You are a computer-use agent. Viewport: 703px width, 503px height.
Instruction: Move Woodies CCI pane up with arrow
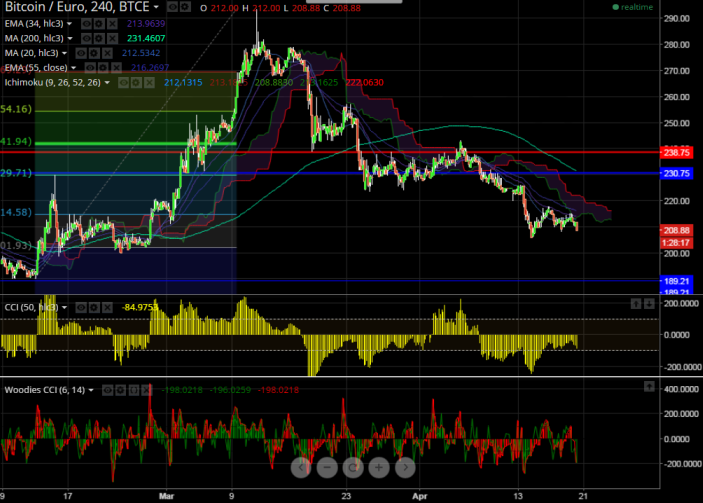click(x=649, y=386)
